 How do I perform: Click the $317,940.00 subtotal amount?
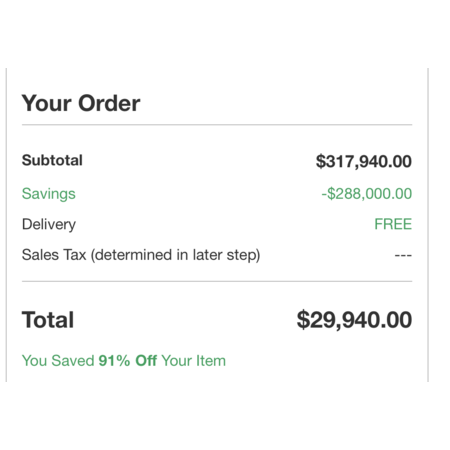364,162
